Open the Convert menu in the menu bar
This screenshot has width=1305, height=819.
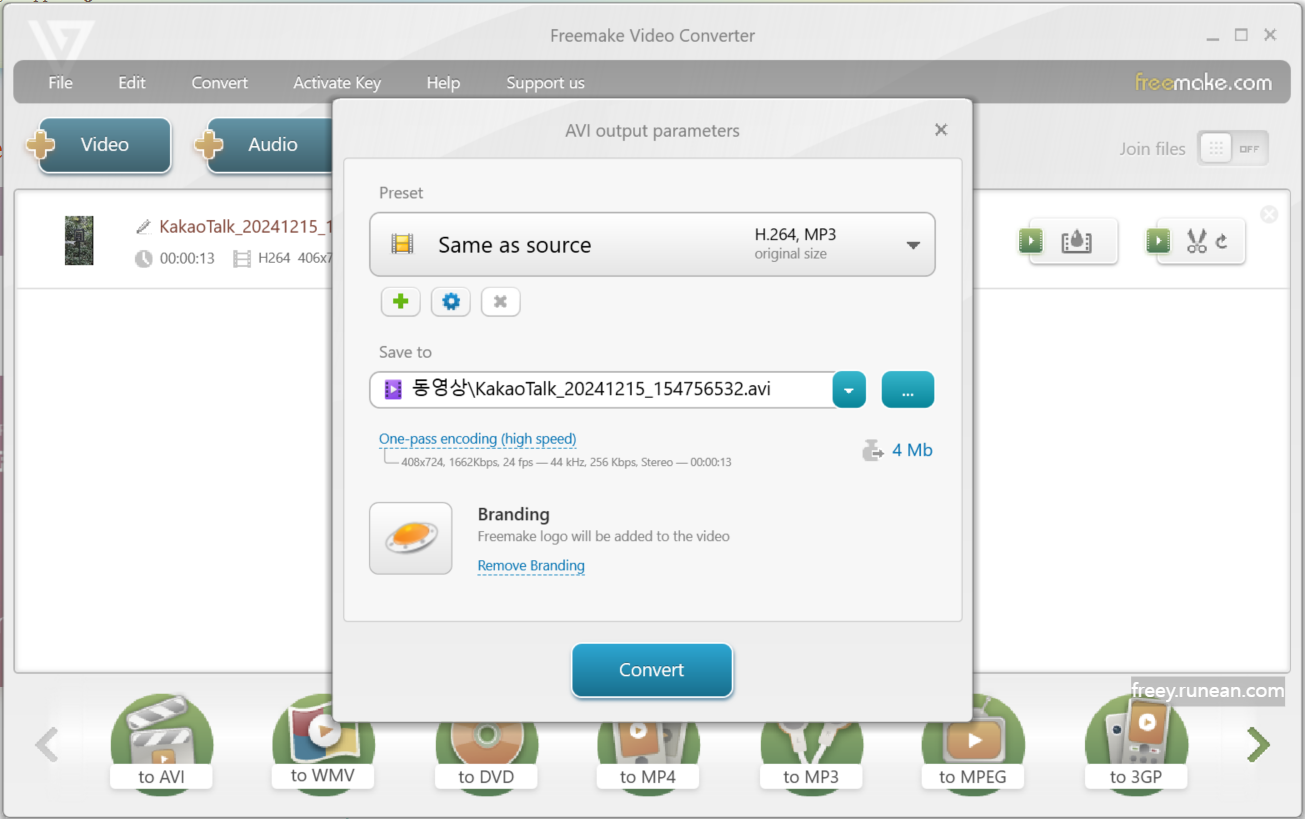(x=219, y=83)
